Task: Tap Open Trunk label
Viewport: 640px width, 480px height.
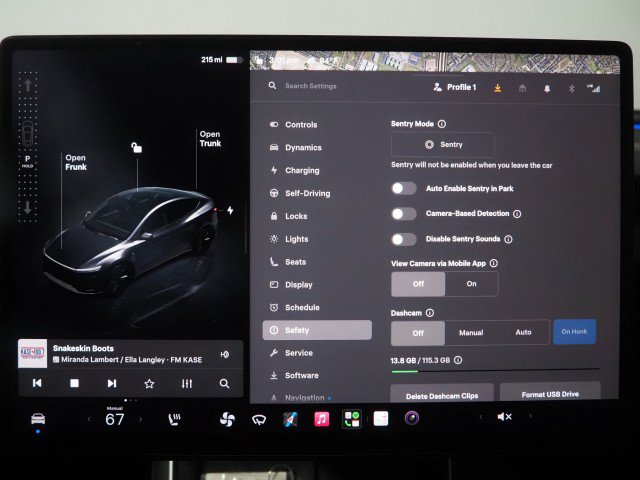Action: click(210, 139)
